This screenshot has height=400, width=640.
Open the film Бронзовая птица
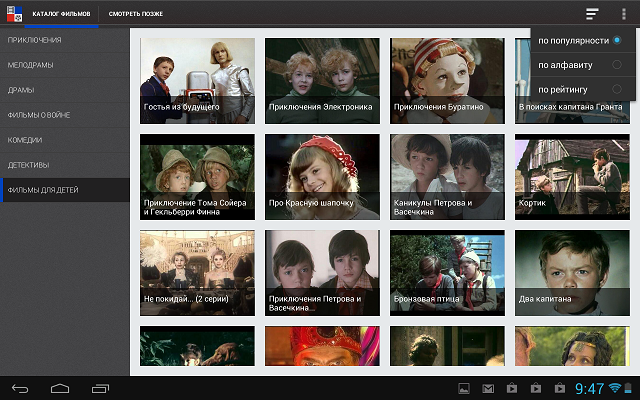tap(447, 273)
